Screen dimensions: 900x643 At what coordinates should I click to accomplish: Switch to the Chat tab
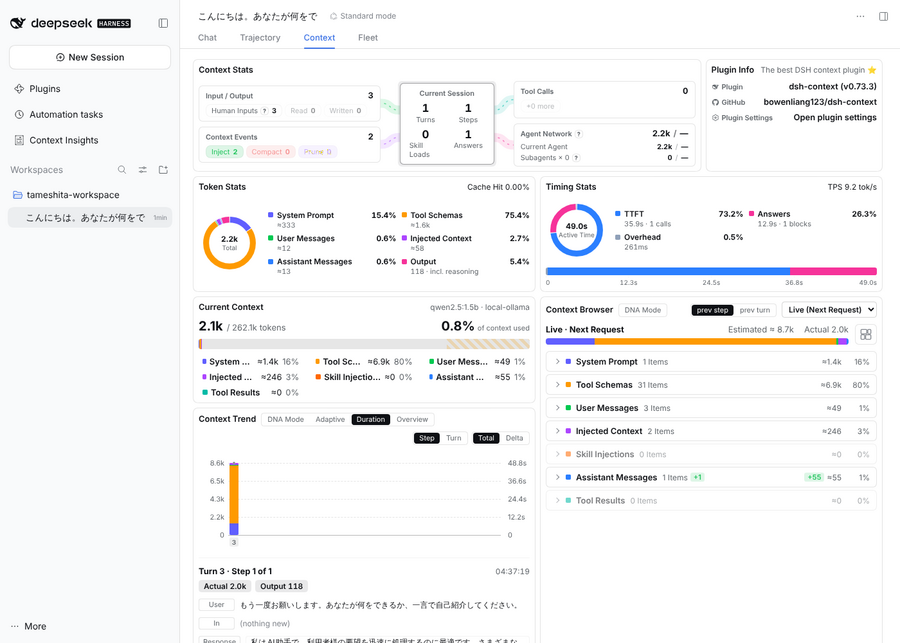pos(207,38)
